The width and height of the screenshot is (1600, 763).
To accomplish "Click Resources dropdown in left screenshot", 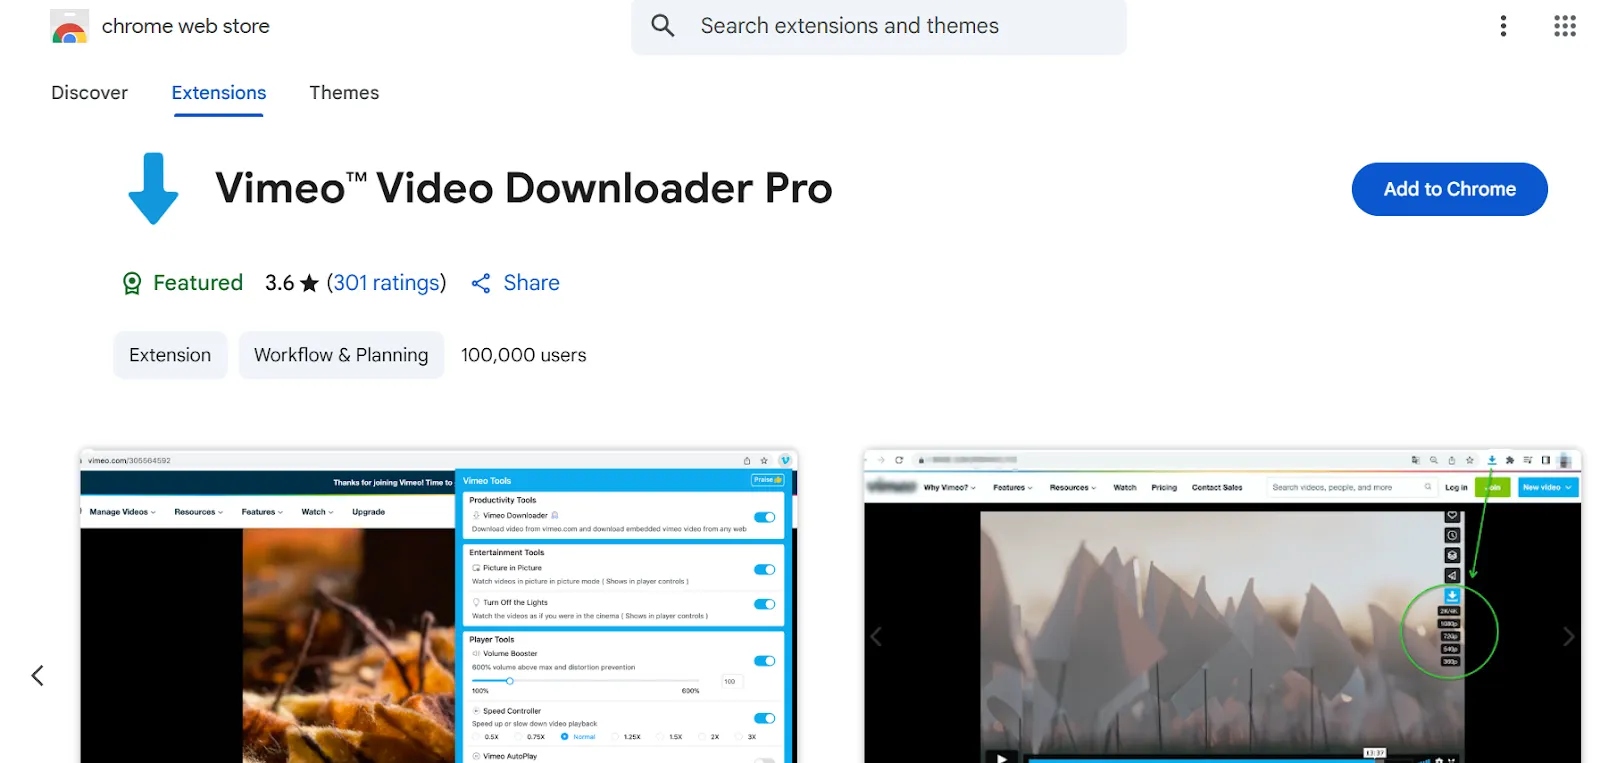I will 198,512.
